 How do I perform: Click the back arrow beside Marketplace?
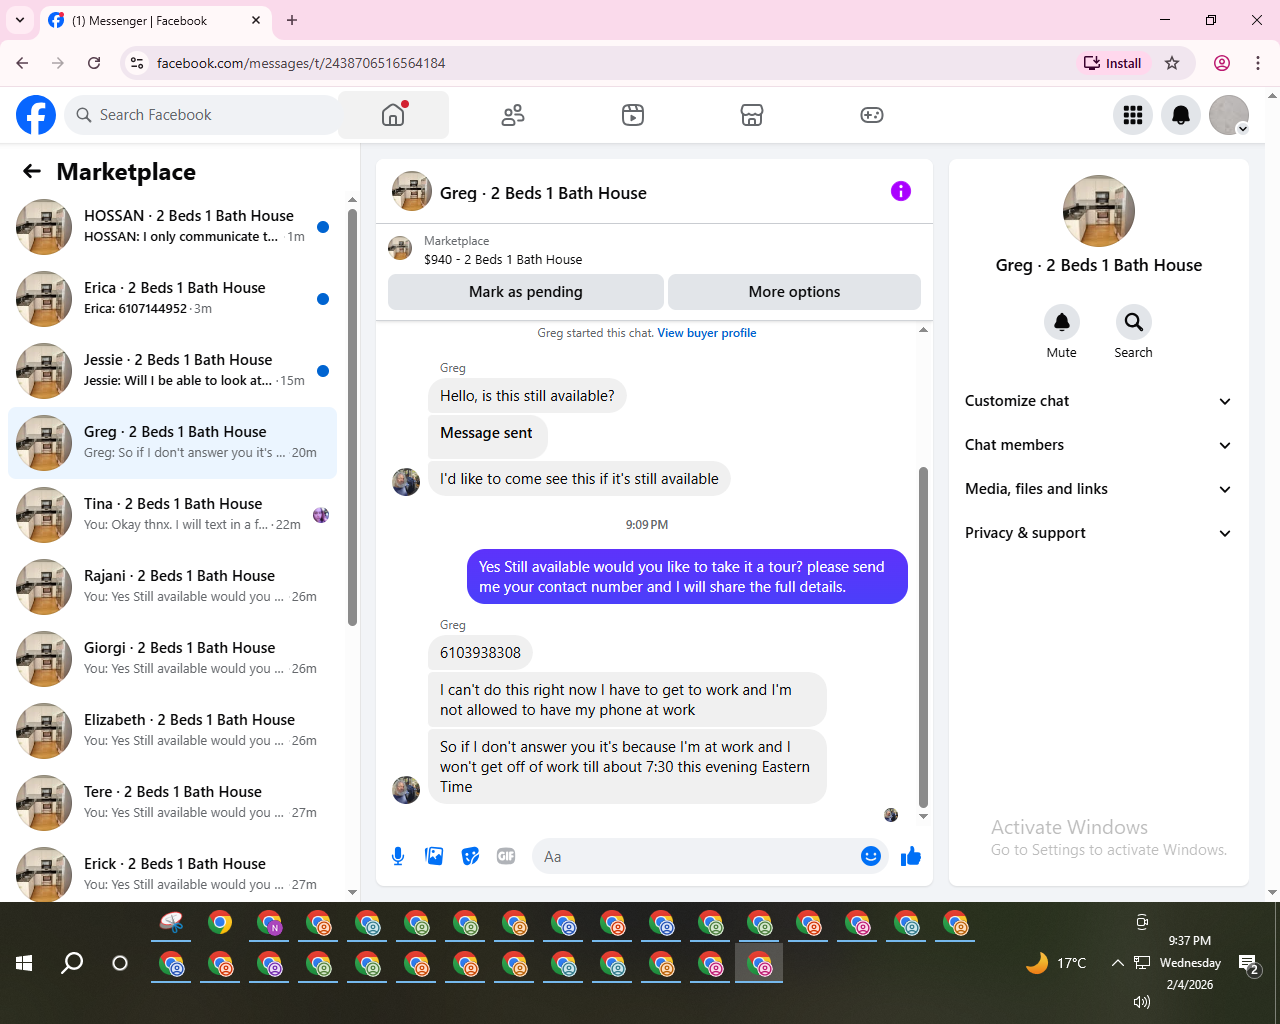tap(32, 171)
